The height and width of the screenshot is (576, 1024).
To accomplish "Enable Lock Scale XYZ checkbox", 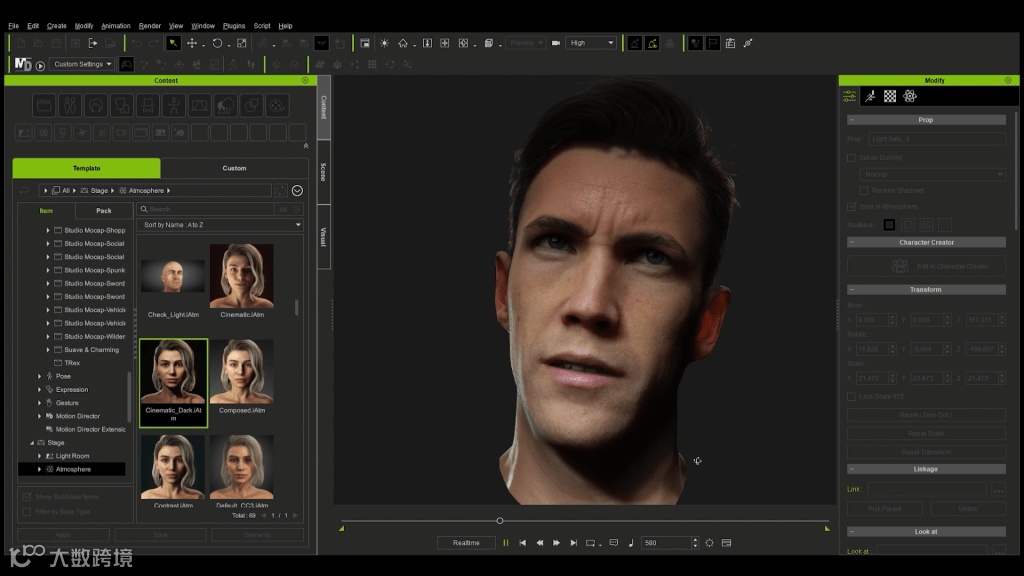I will [x=852, y=396].
